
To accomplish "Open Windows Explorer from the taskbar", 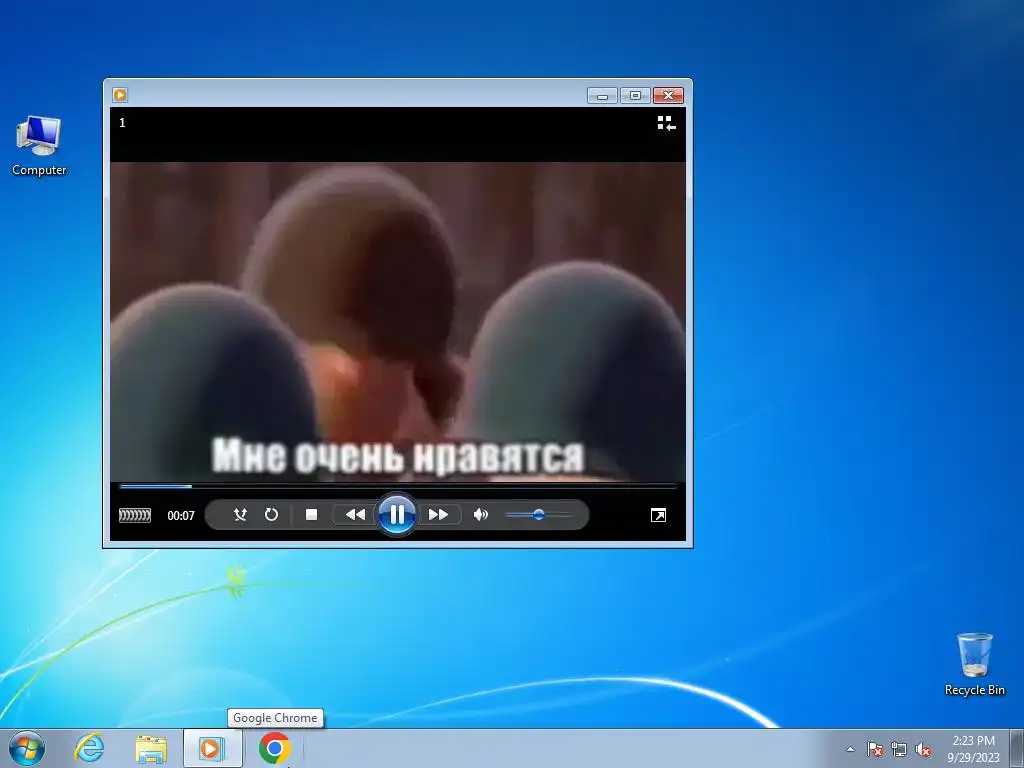I will tap(151, 748).
